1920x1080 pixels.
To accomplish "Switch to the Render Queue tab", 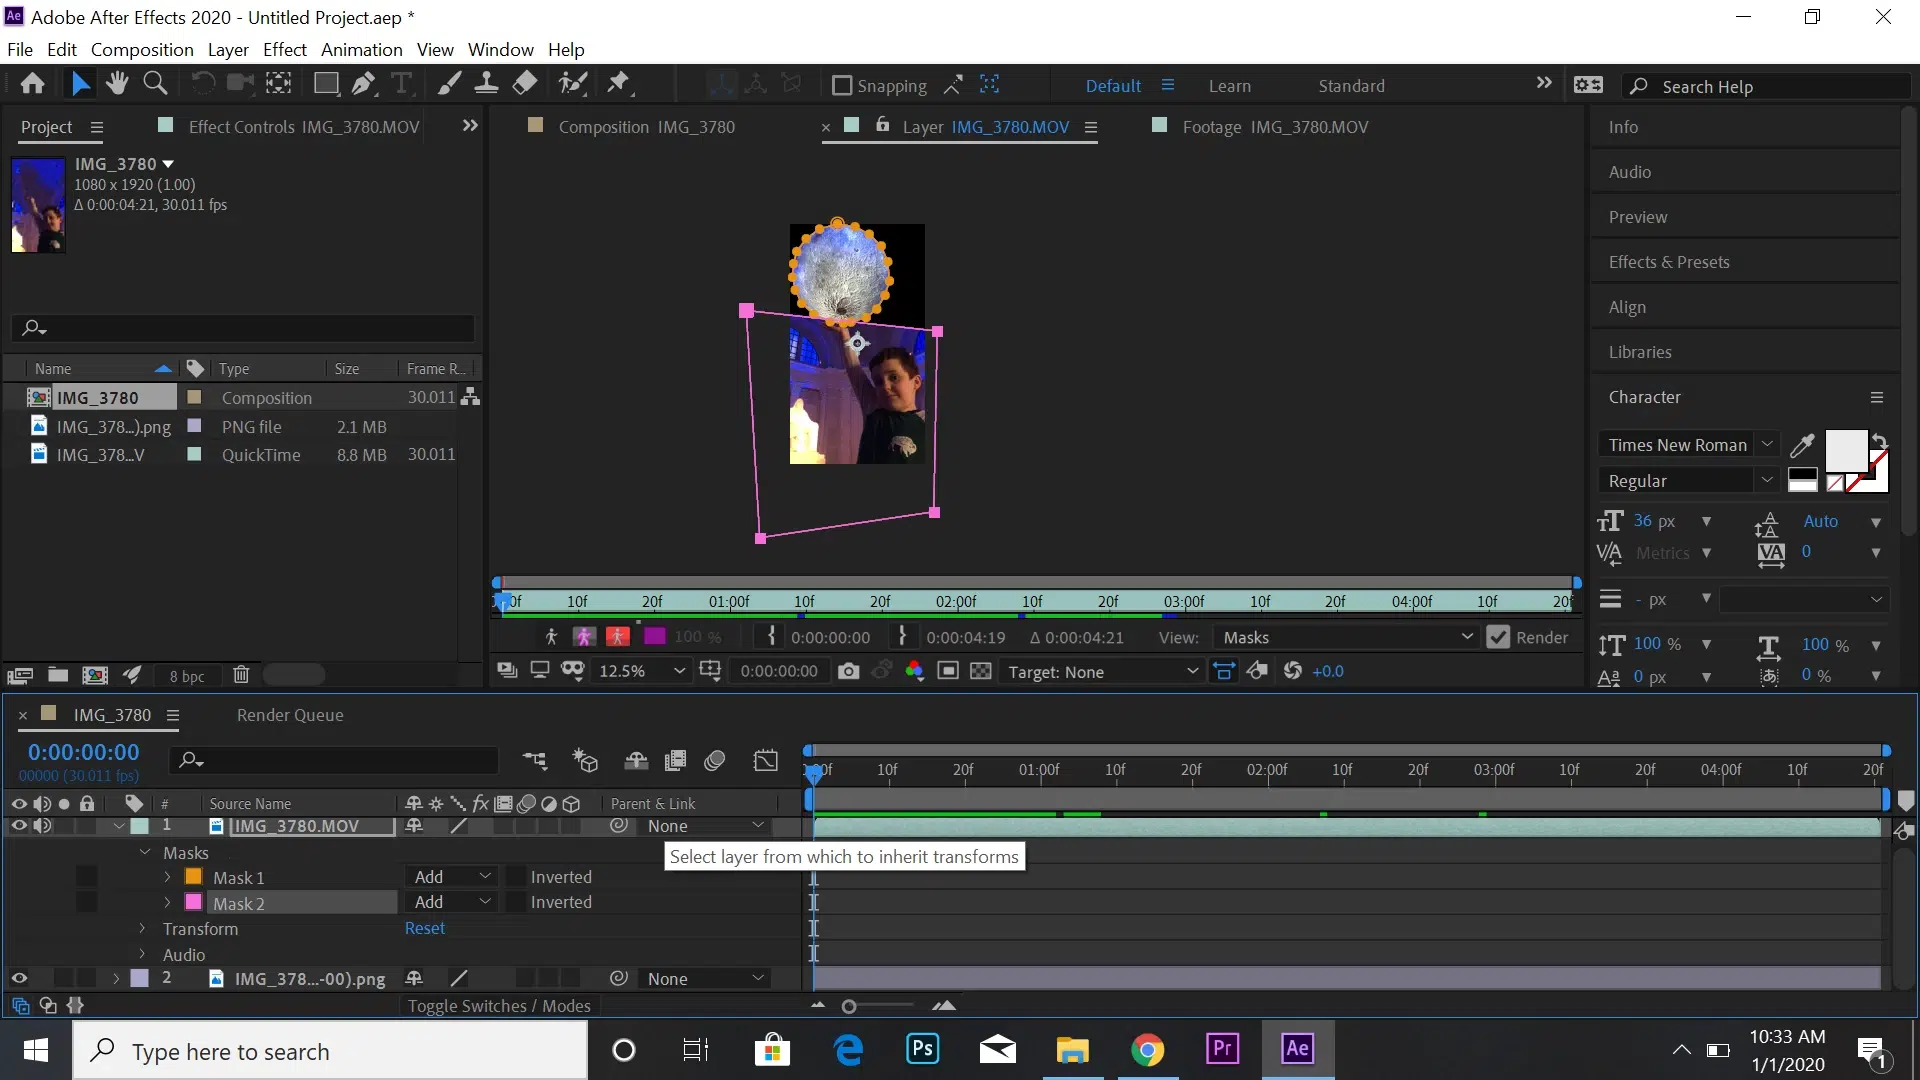I will pyautogui.click(x=290, y=715).
